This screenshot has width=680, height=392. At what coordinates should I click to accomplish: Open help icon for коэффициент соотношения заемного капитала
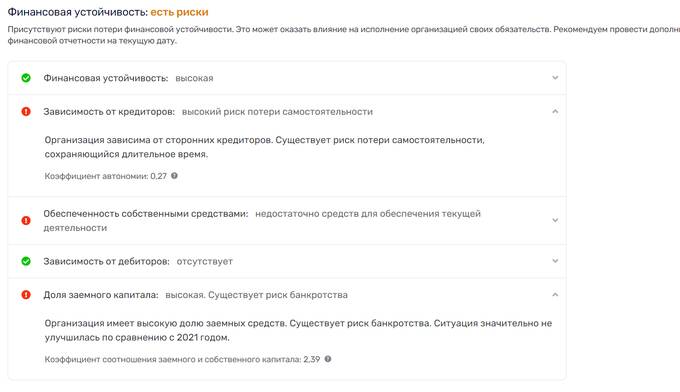coord(328,359)
